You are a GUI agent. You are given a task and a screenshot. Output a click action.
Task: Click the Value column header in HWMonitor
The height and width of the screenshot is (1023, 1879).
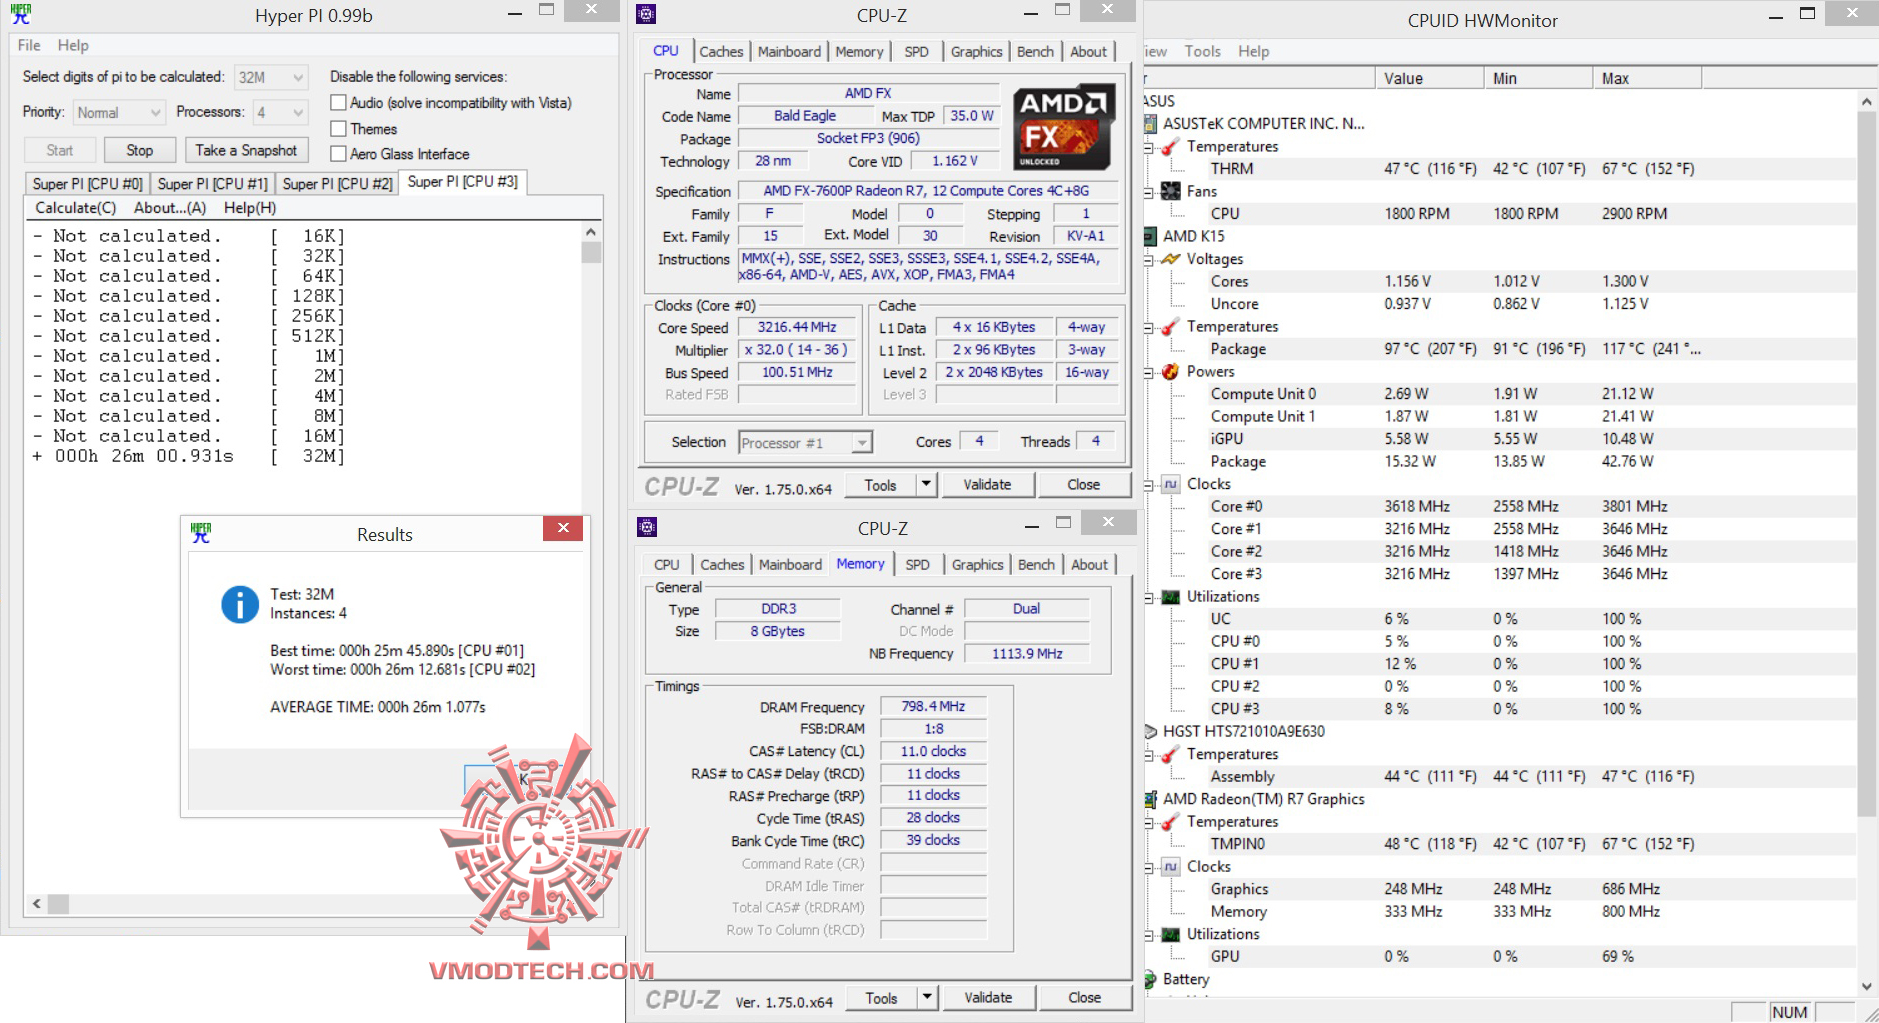pyautogui.click(x=1429, y=78)
